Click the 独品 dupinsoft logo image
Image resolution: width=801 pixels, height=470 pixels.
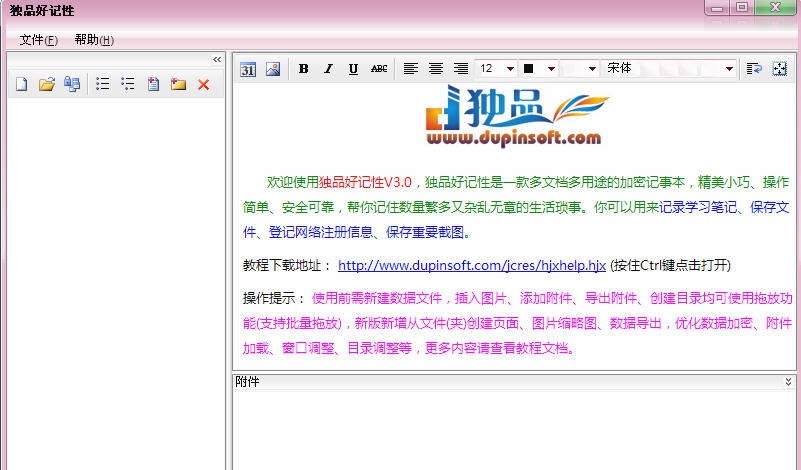point(516,115)
